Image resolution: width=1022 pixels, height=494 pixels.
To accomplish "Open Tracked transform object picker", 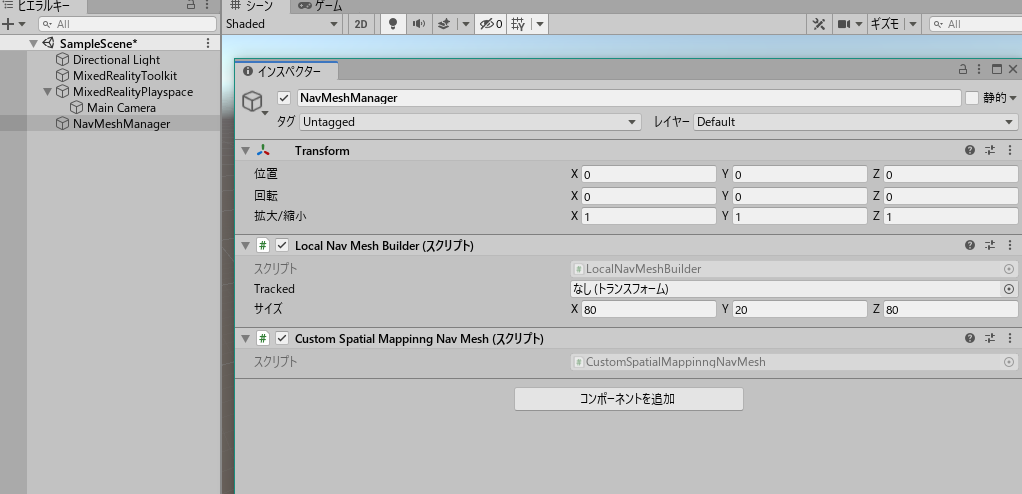I will point(1009,289).
